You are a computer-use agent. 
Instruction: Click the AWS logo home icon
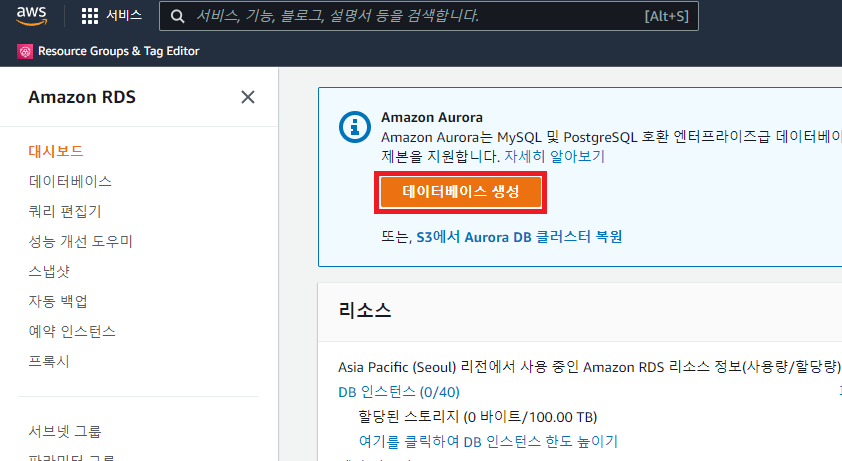(32, 16)
